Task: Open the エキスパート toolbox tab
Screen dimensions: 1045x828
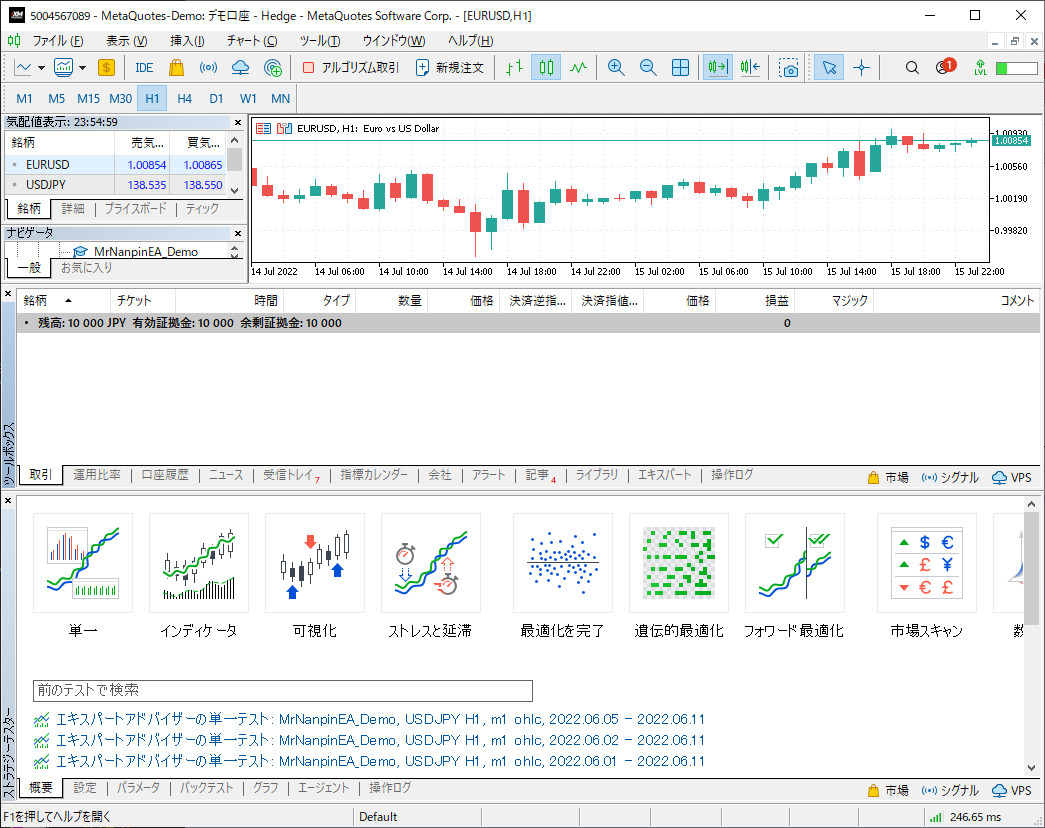Action: 664,475
